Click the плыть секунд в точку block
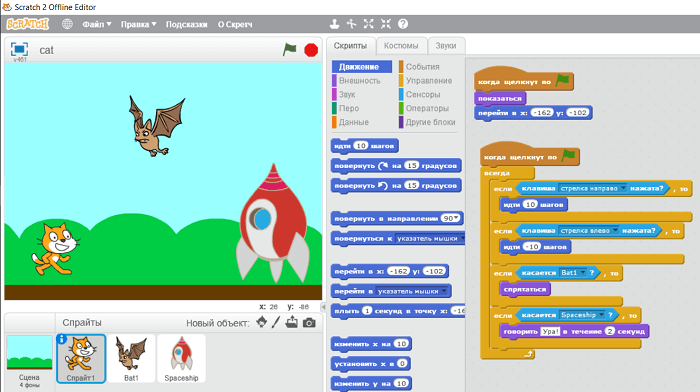Screen dimensions: 700x392 tap(398, 311)
